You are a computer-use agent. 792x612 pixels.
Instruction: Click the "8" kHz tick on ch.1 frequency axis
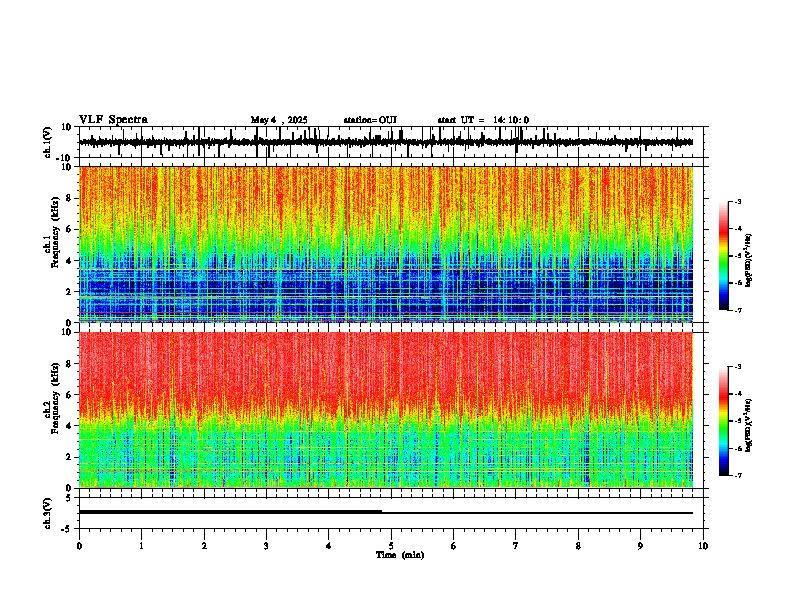[x=70, y=198]
